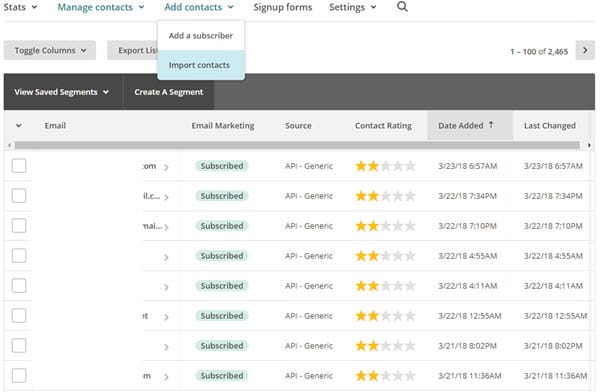Collapse the Add contacts dropdown
Image resolution: width=600 pixels, height=392 pixels.
tap(199, 7)
